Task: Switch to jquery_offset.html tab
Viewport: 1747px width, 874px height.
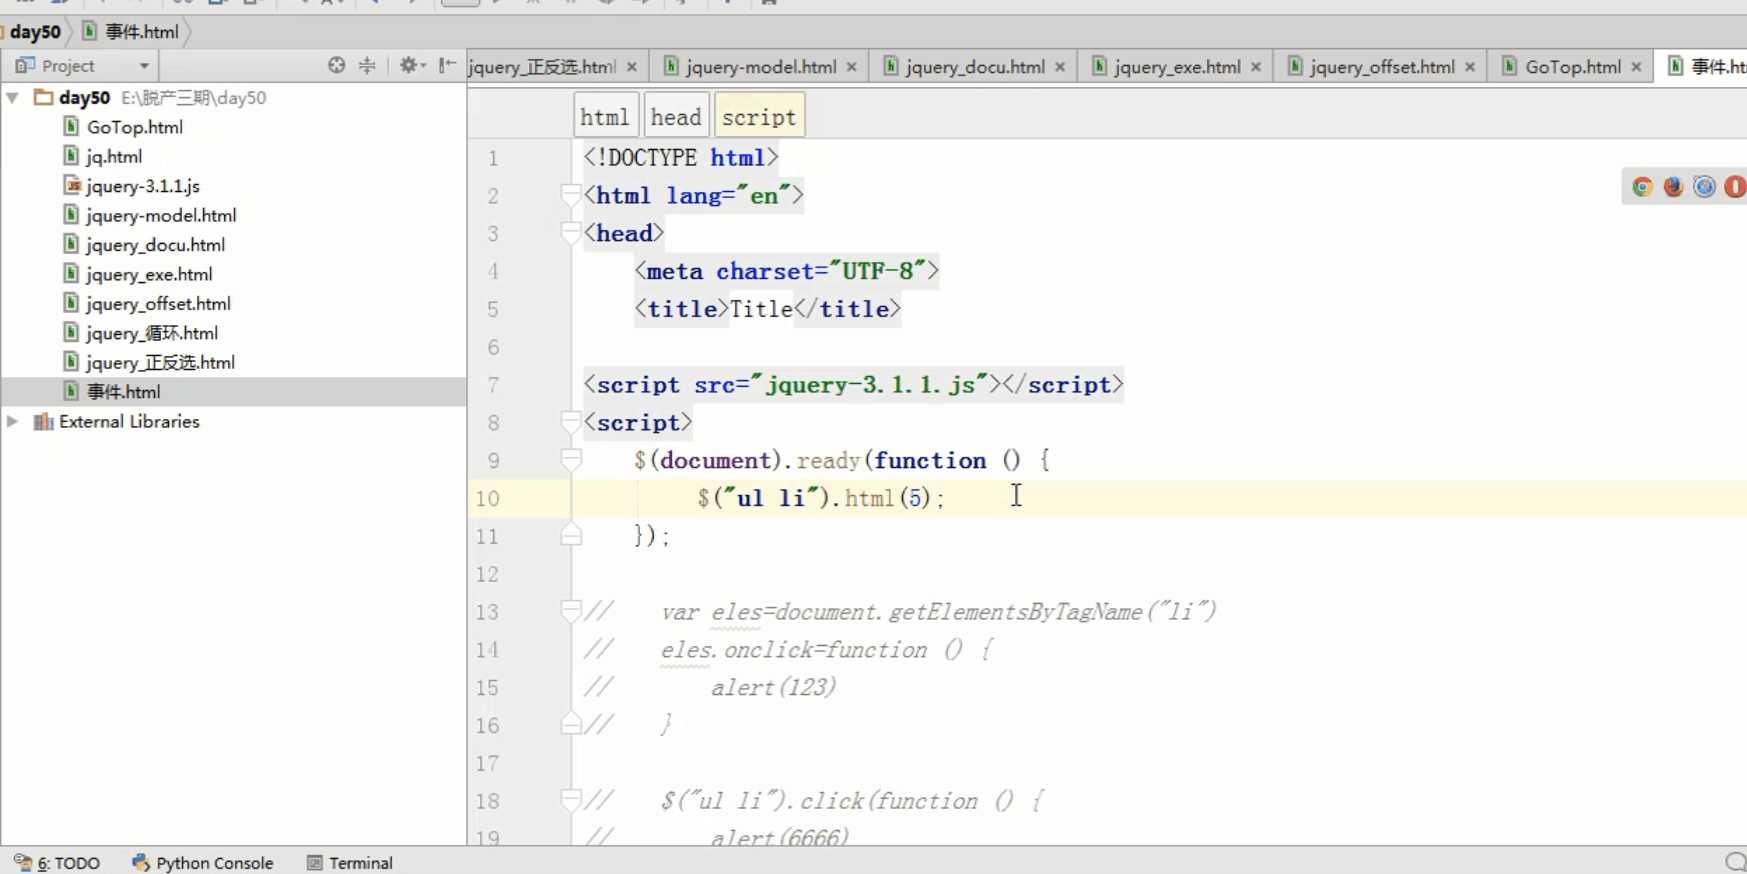Action: click(x=1381, y=67)
